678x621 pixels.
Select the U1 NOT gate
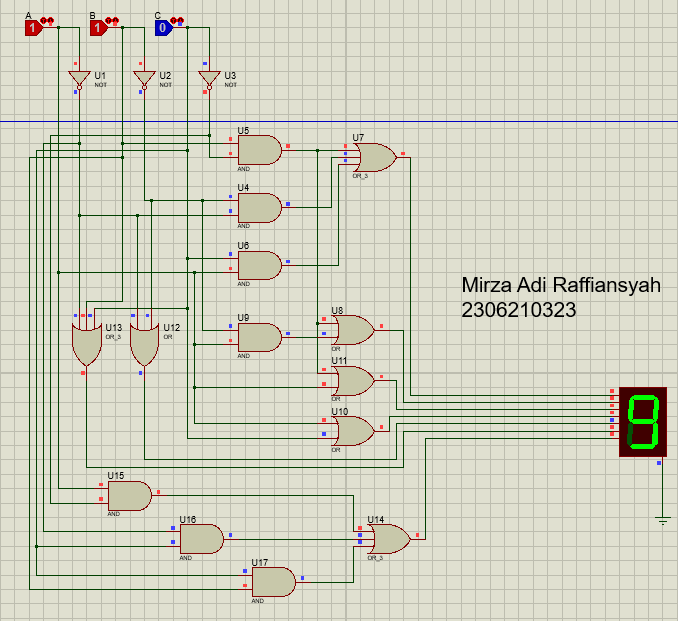pos(80,78)
